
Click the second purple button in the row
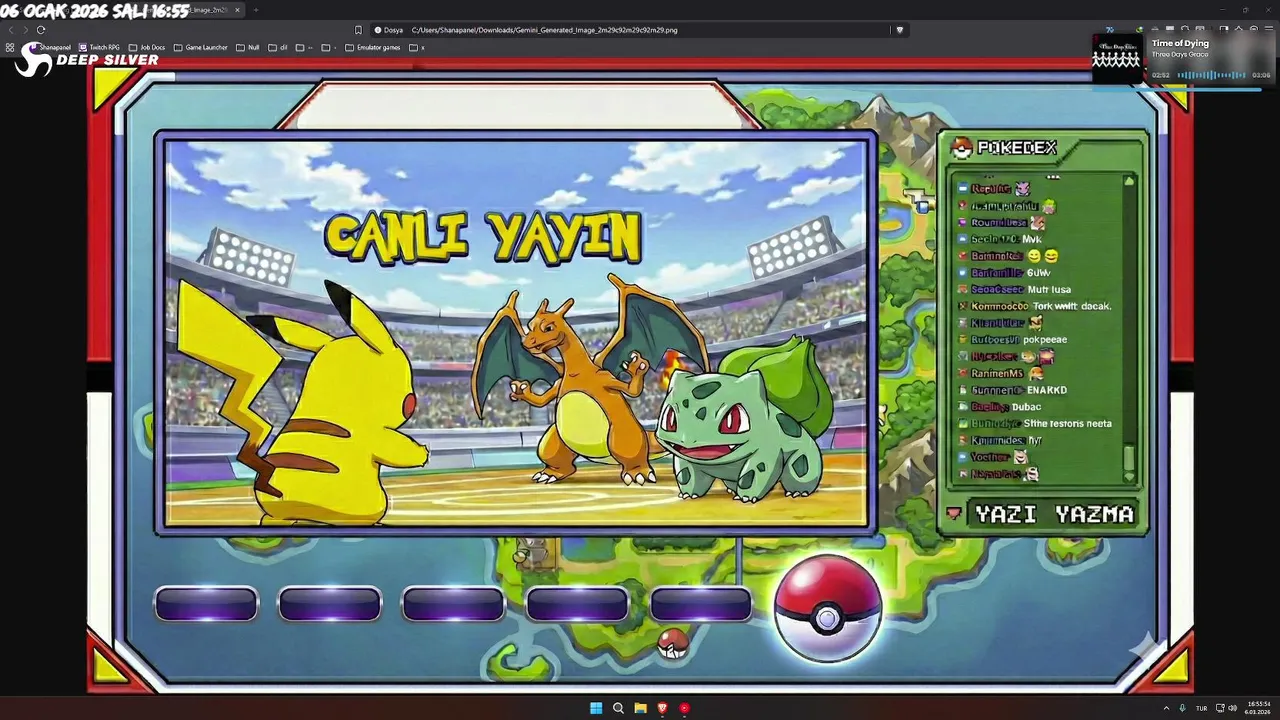(x=330, y=604)
